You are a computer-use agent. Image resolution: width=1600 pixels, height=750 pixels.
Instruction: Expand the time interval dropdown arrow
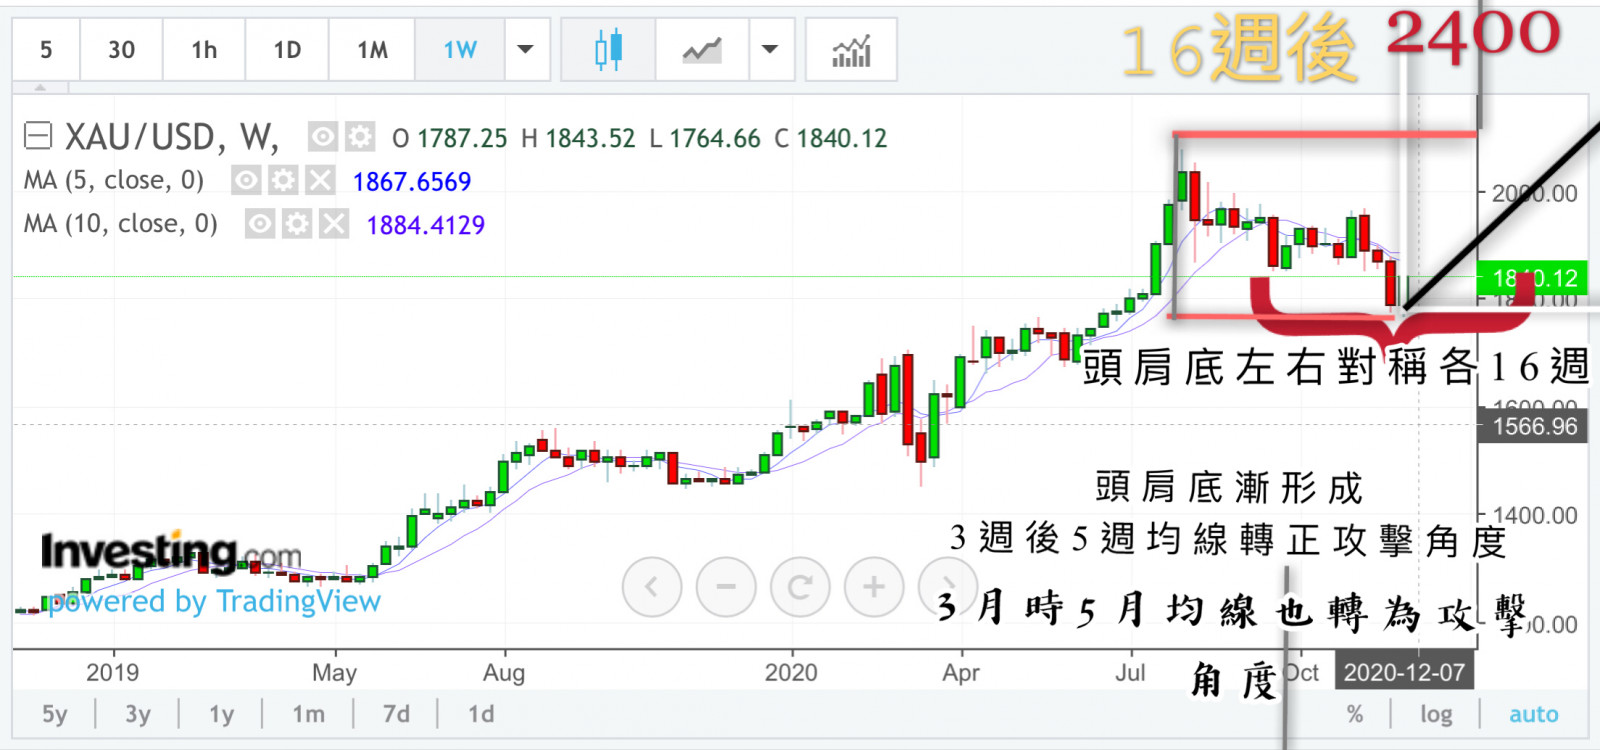525,49
